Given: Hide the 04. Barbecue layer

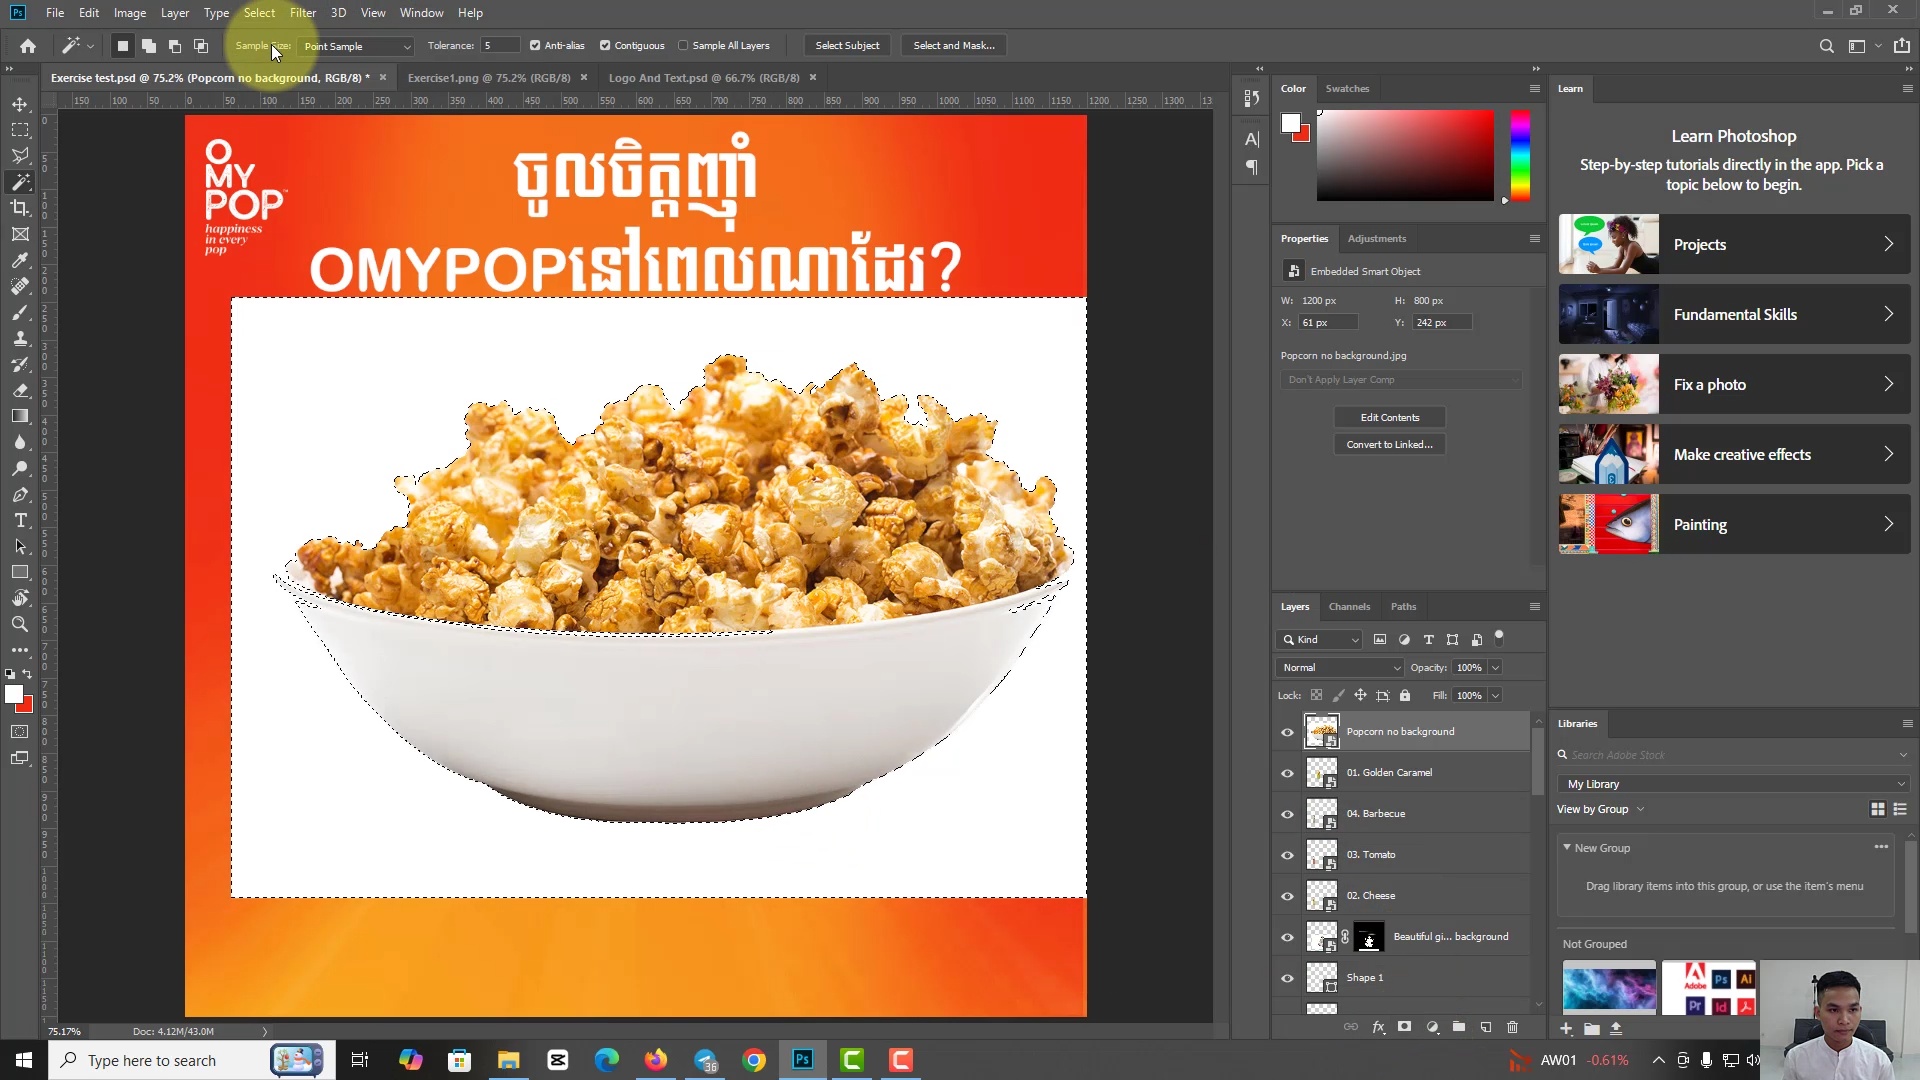Looking at the screenshot, I should click(x=1287, y=814).
